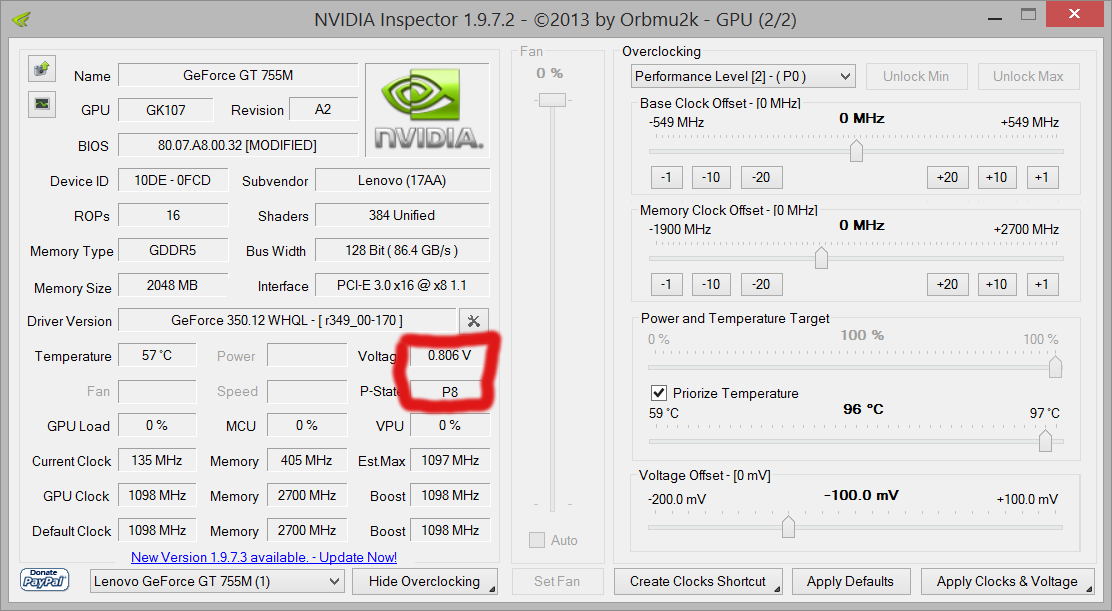This screenshot has height=611, width=1112.
Task: Decrease Base Clock Offset by 10
Action: point(711,177)
